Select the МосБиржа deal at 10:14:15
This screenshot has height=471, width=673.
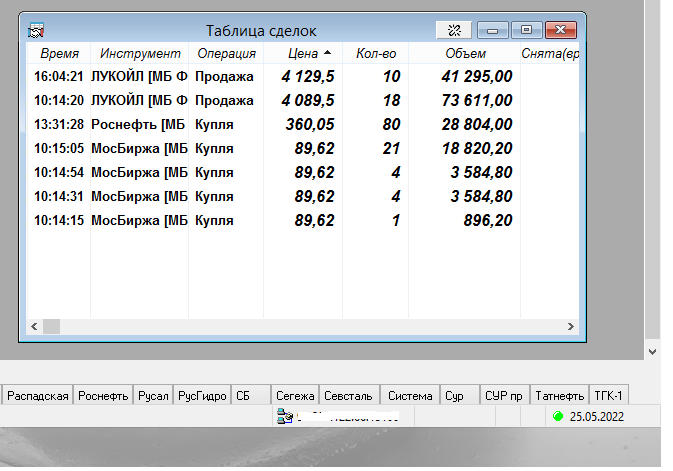tap(303, 221)
